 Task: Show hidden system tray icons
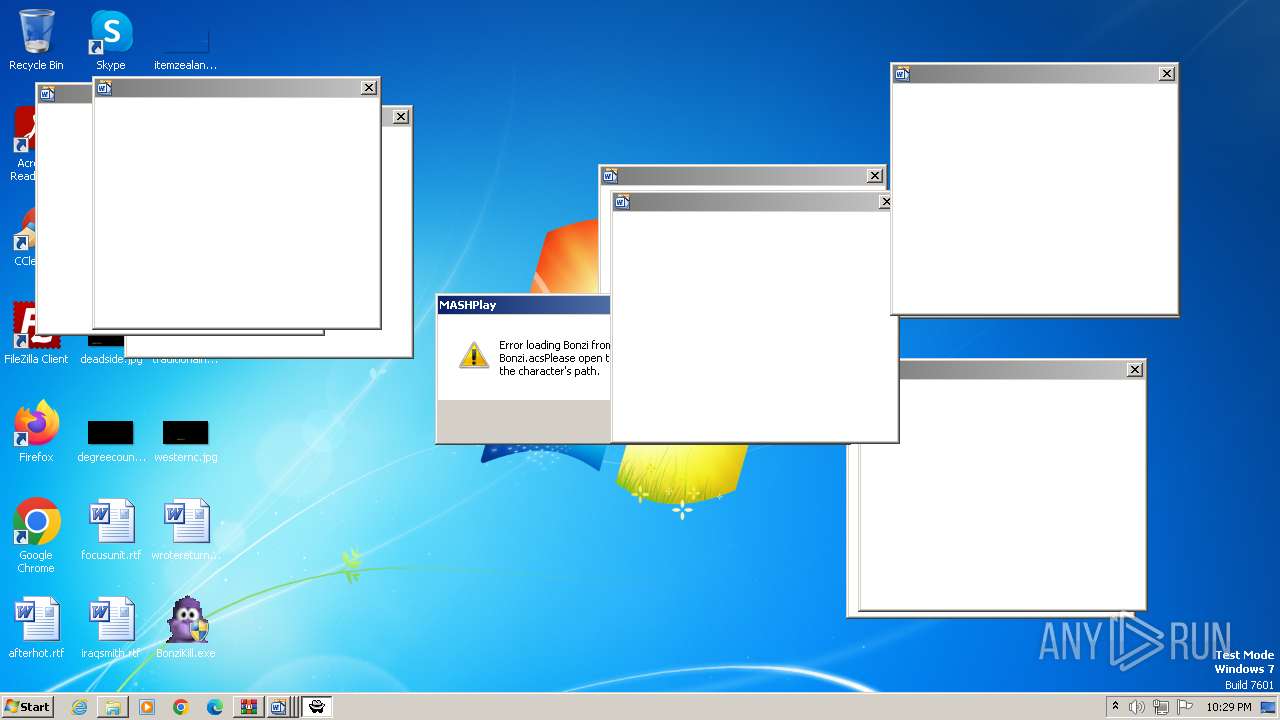1116,707
